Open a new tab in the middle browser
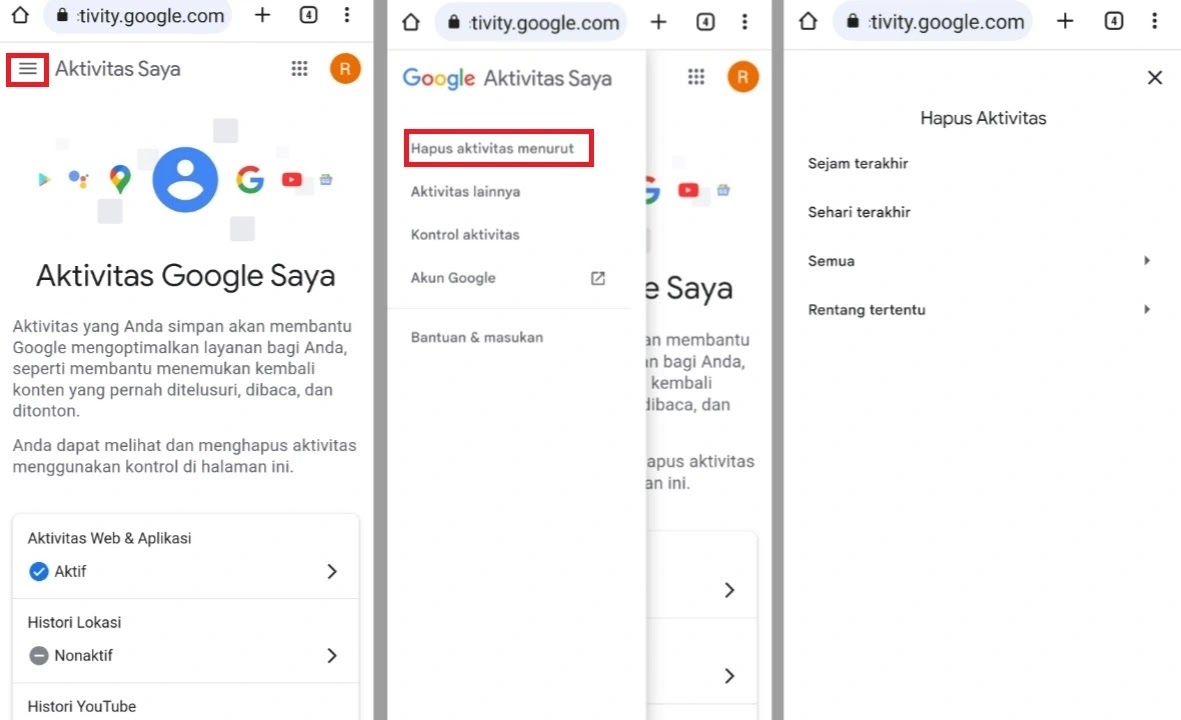Screen dimensions: 1181x720 pyautogui.click(x=658, y=22)
